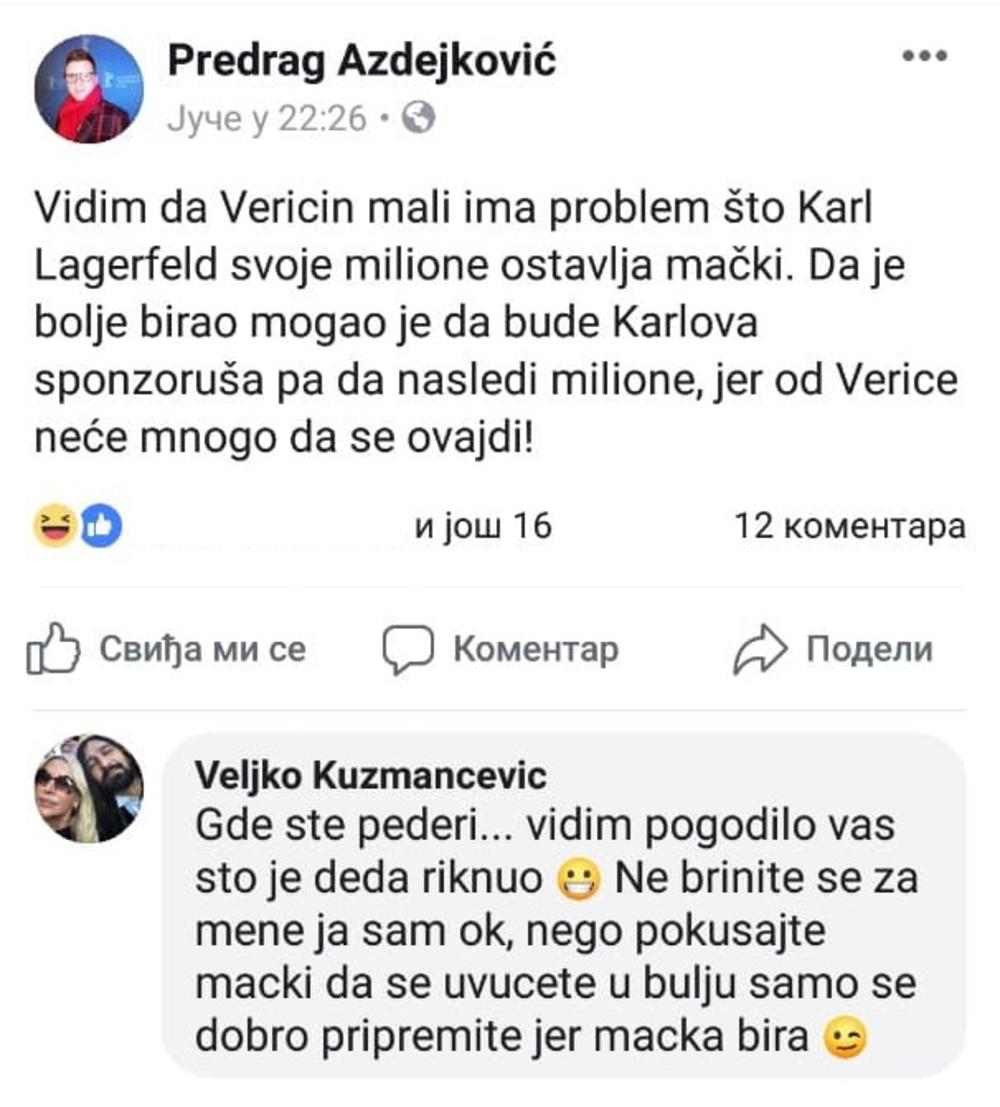Click the thumbs-up Like icon
The image size is (1000, 1107).
click(x=51, y=650)
